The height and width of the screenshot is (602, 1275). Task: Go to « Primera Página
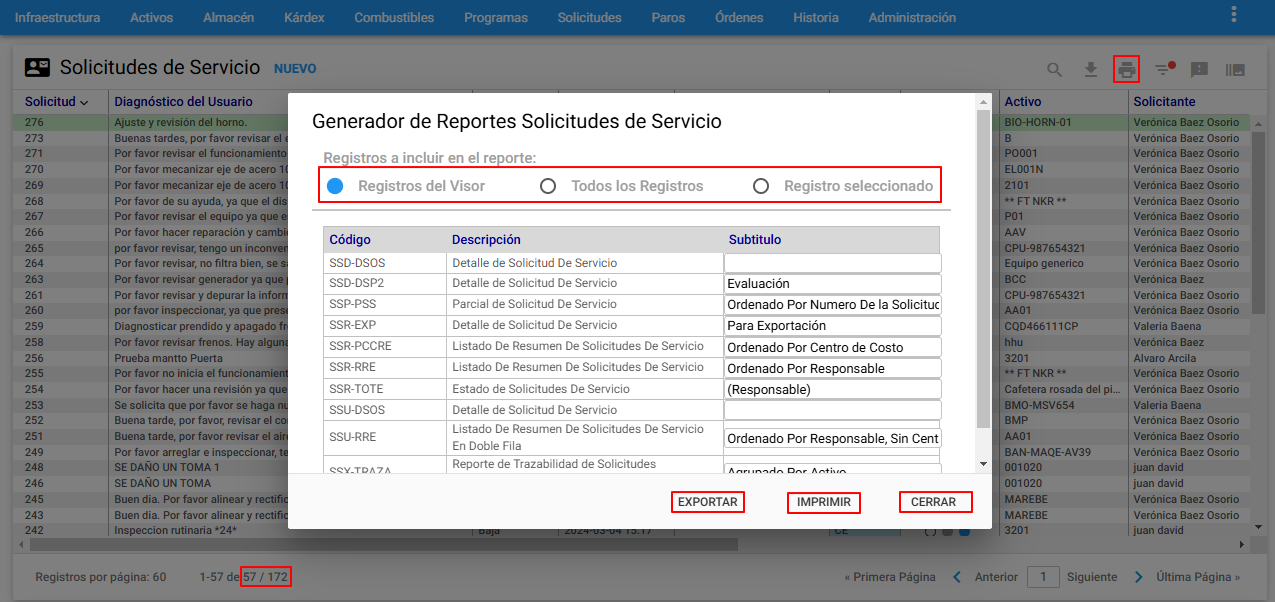pyautogui.click(x=890, y=577)
